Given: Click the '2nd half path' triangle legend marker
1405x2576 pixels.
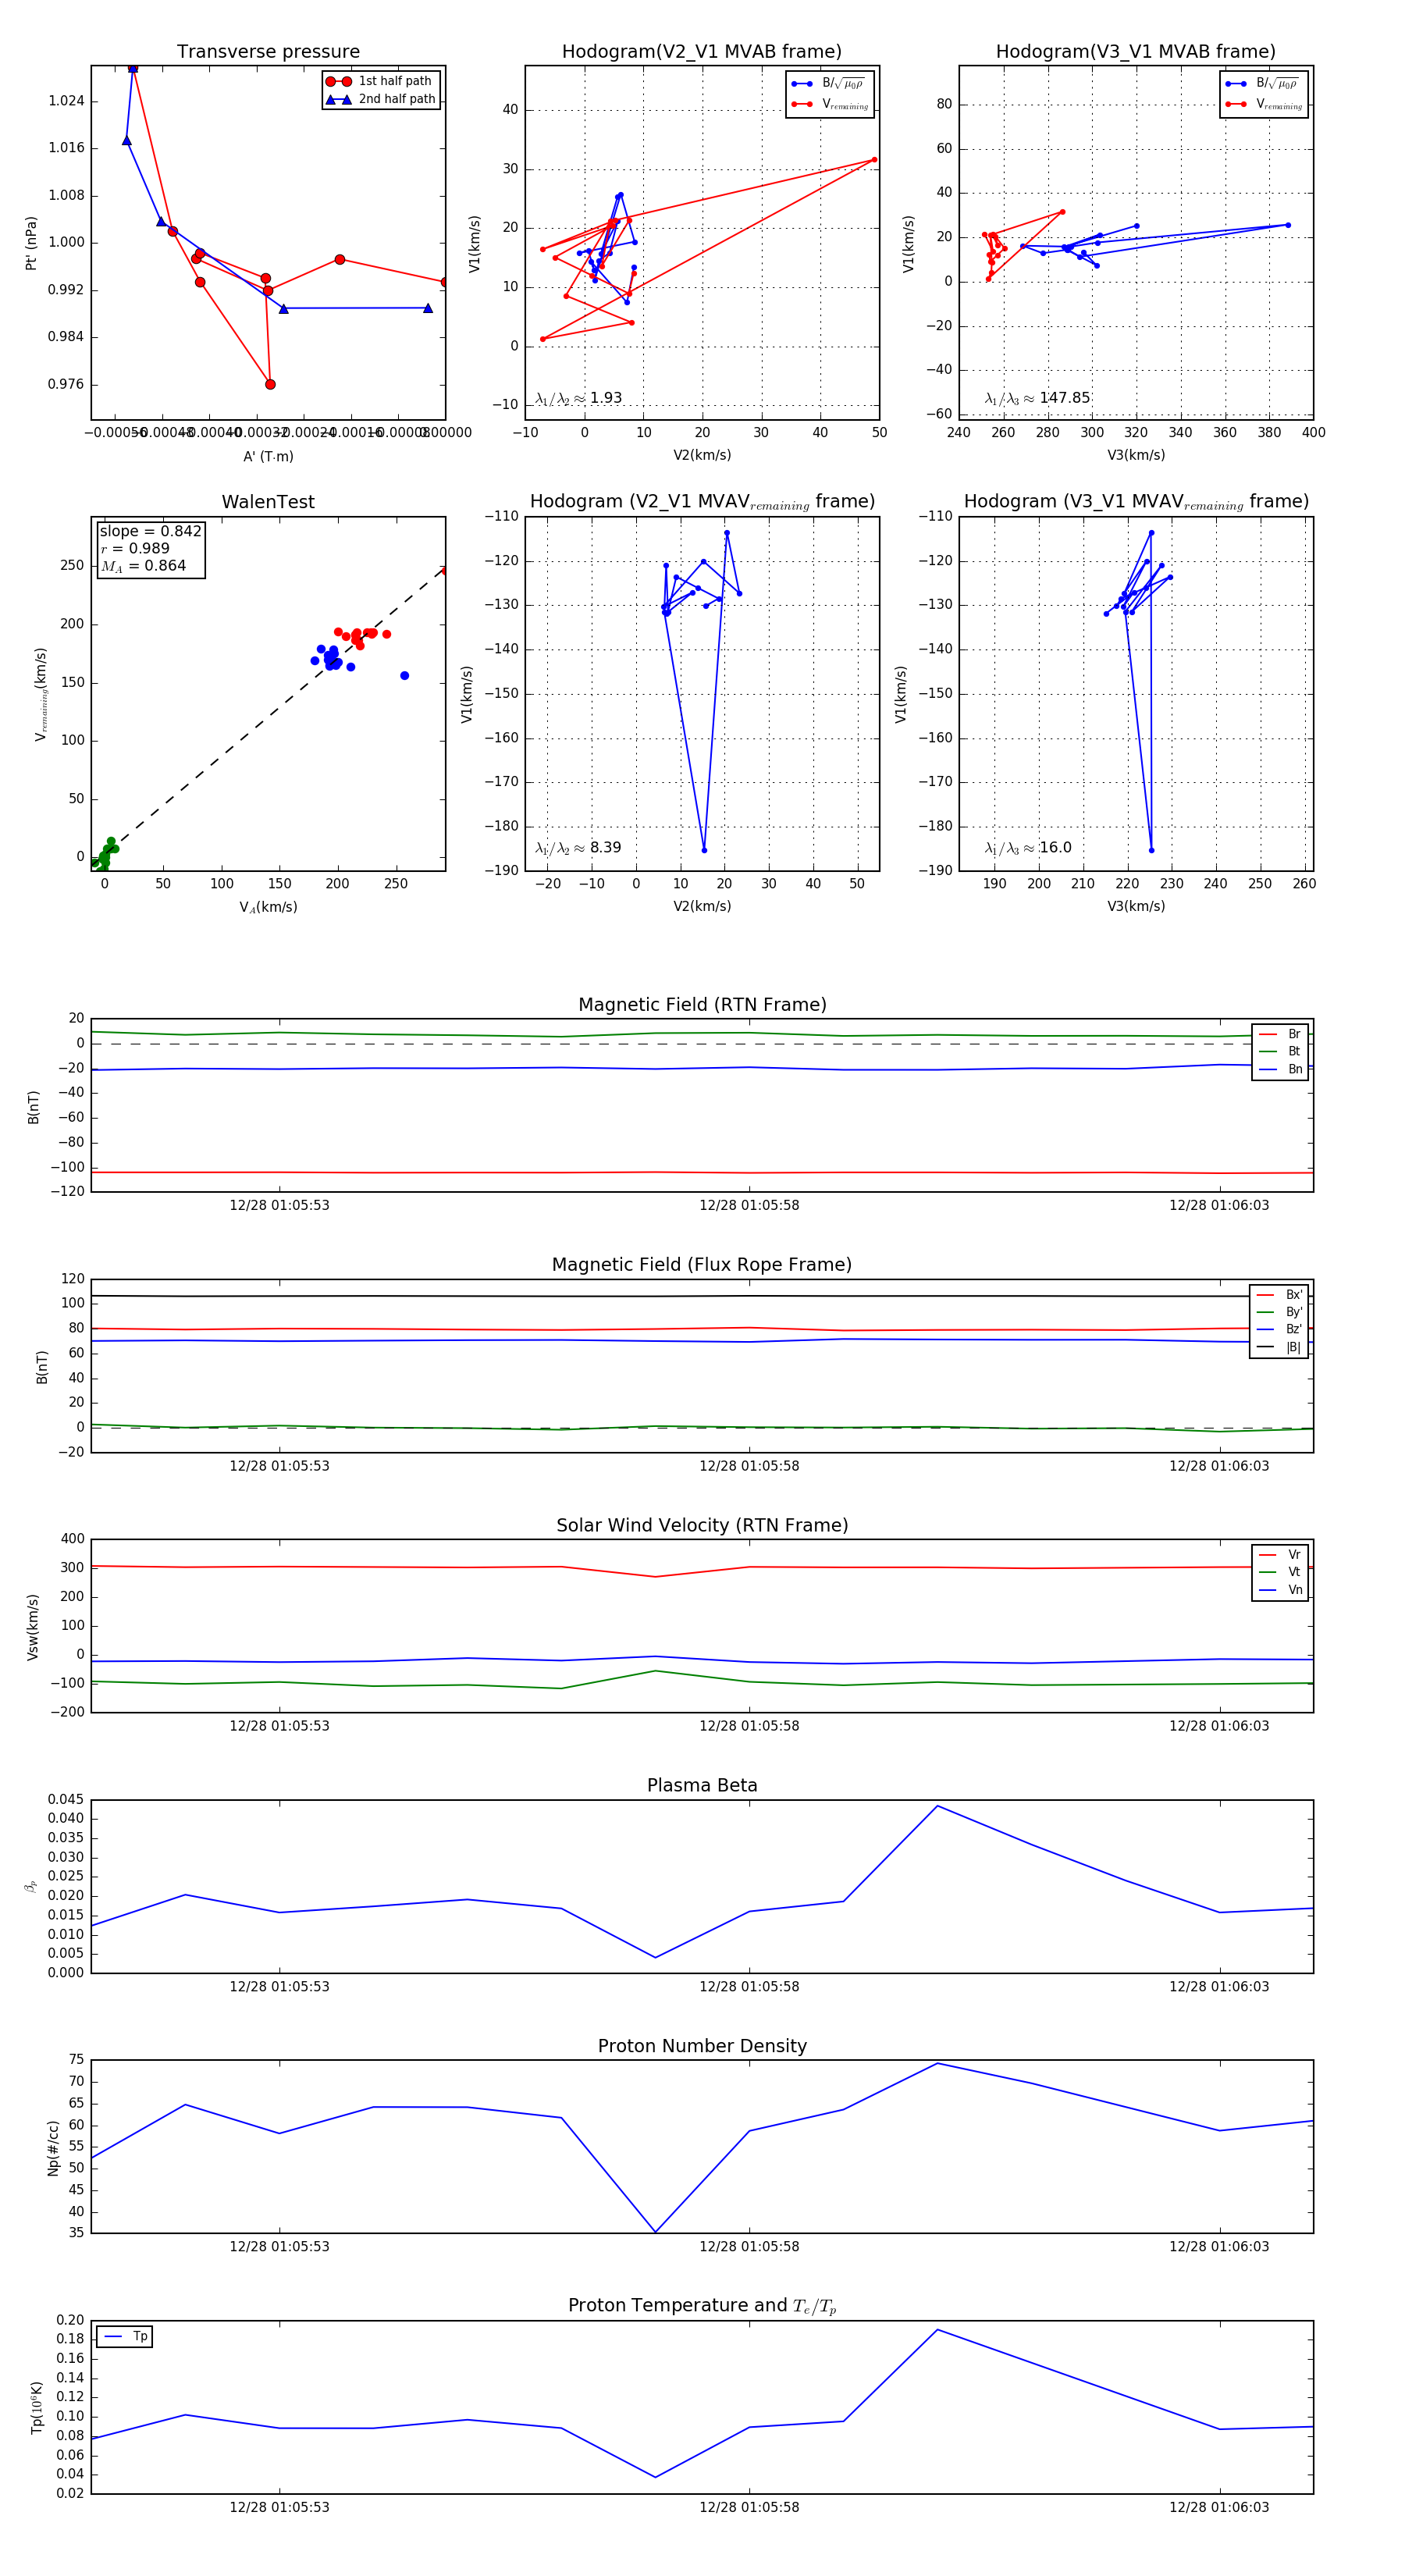Looking at the screenshot, I should [339, 99].
